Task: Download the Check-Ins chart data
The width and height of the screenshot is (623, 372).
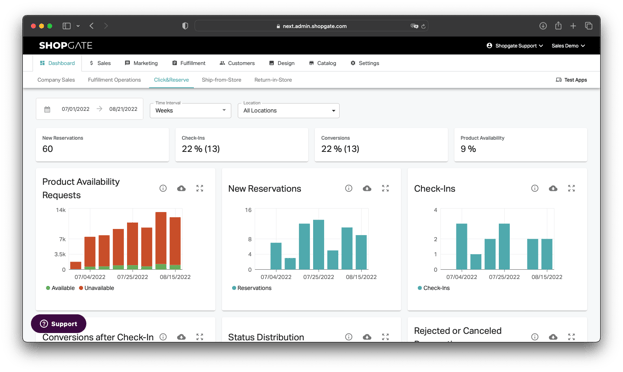Action: pyautogui.click(x=553, y=188)
